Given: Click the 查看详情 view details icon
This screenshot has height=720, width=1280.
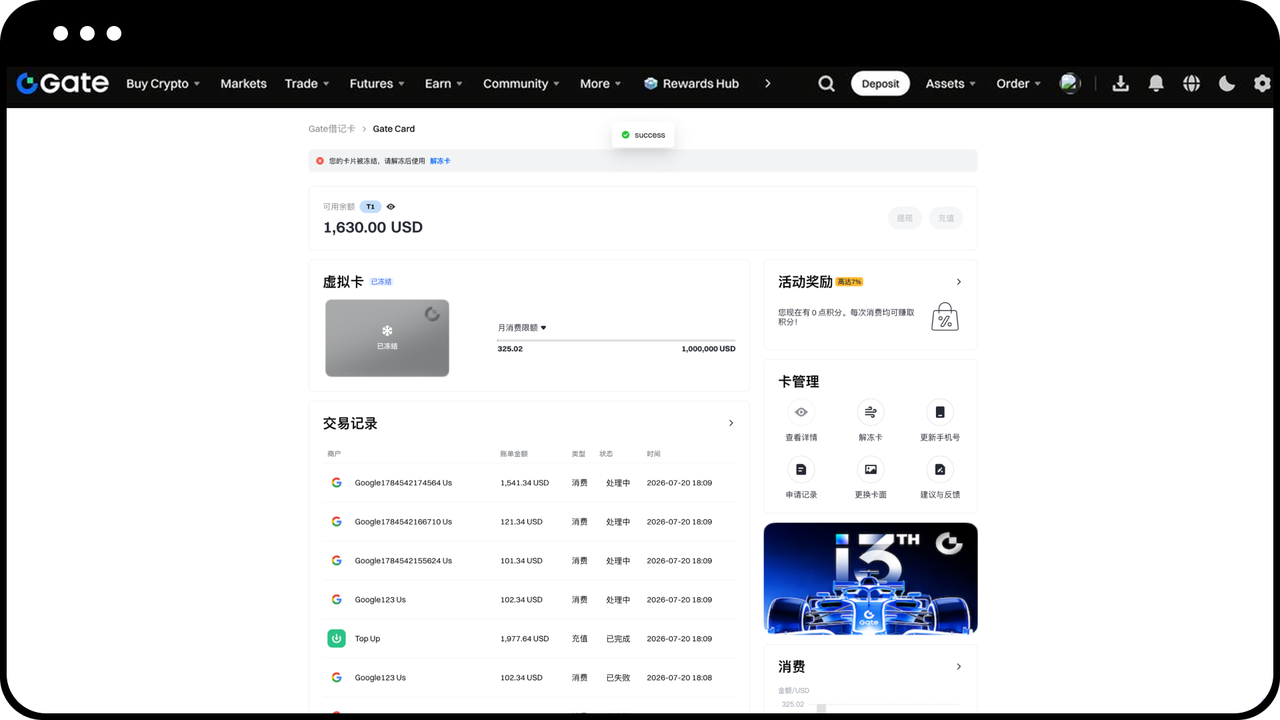Looking at the screenshot, I should [801, 412].
